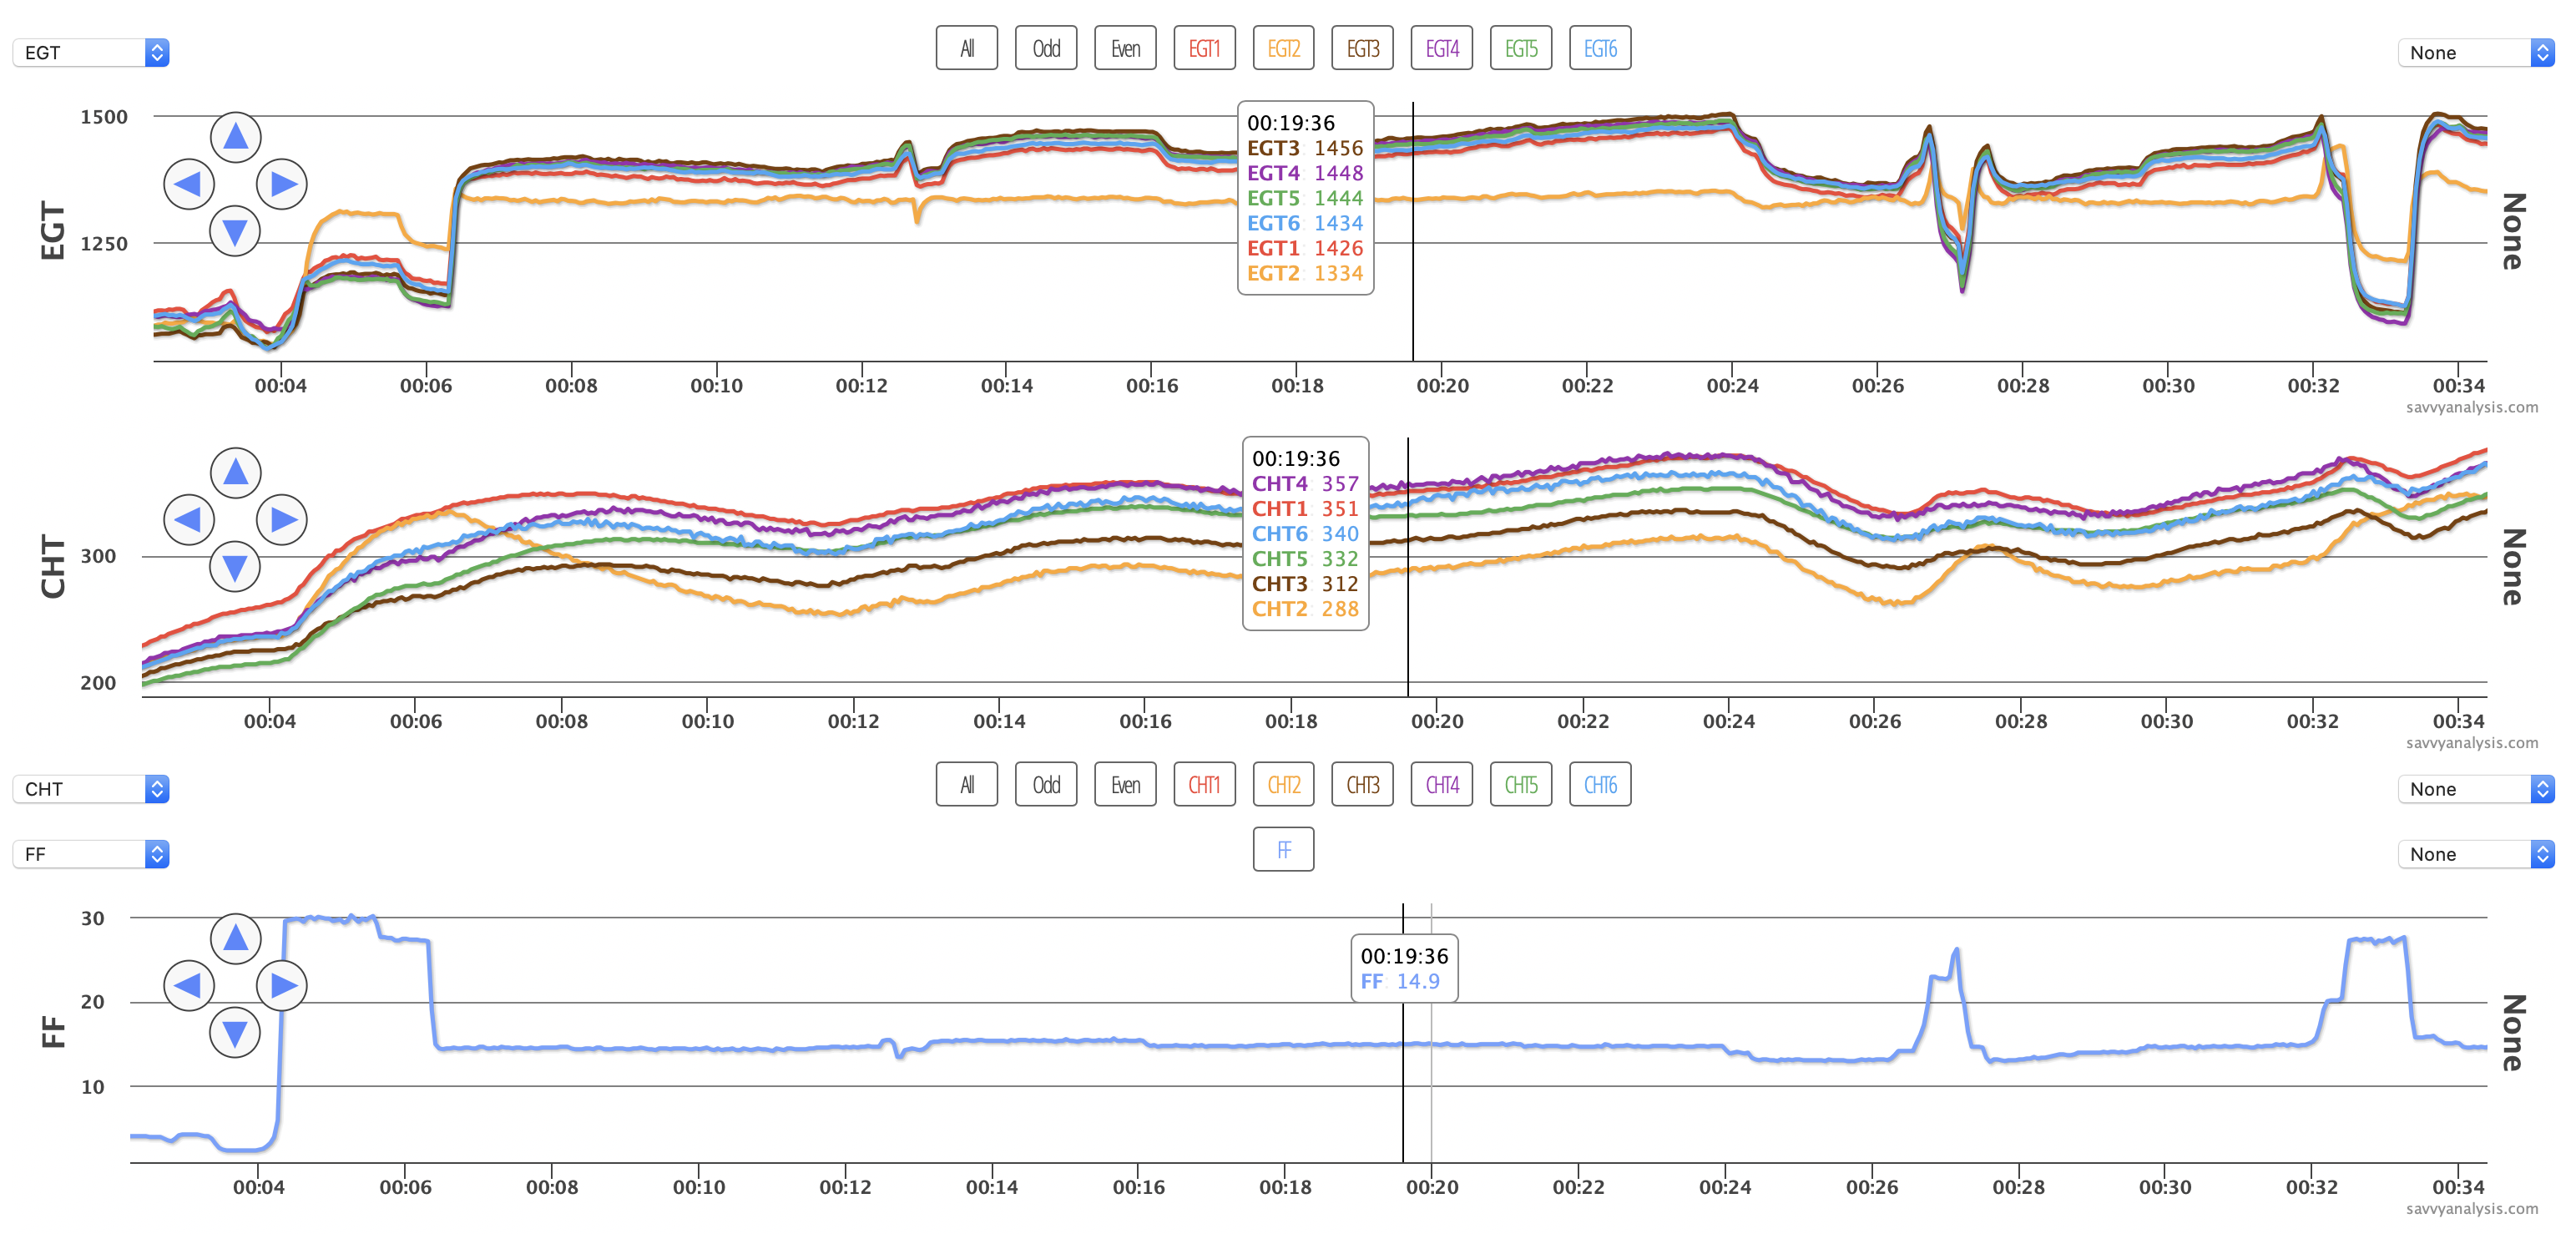Click the FF 14.9 tooltip value
This screenshot has height=1234, width=2576.
[x=1400, y=981]
